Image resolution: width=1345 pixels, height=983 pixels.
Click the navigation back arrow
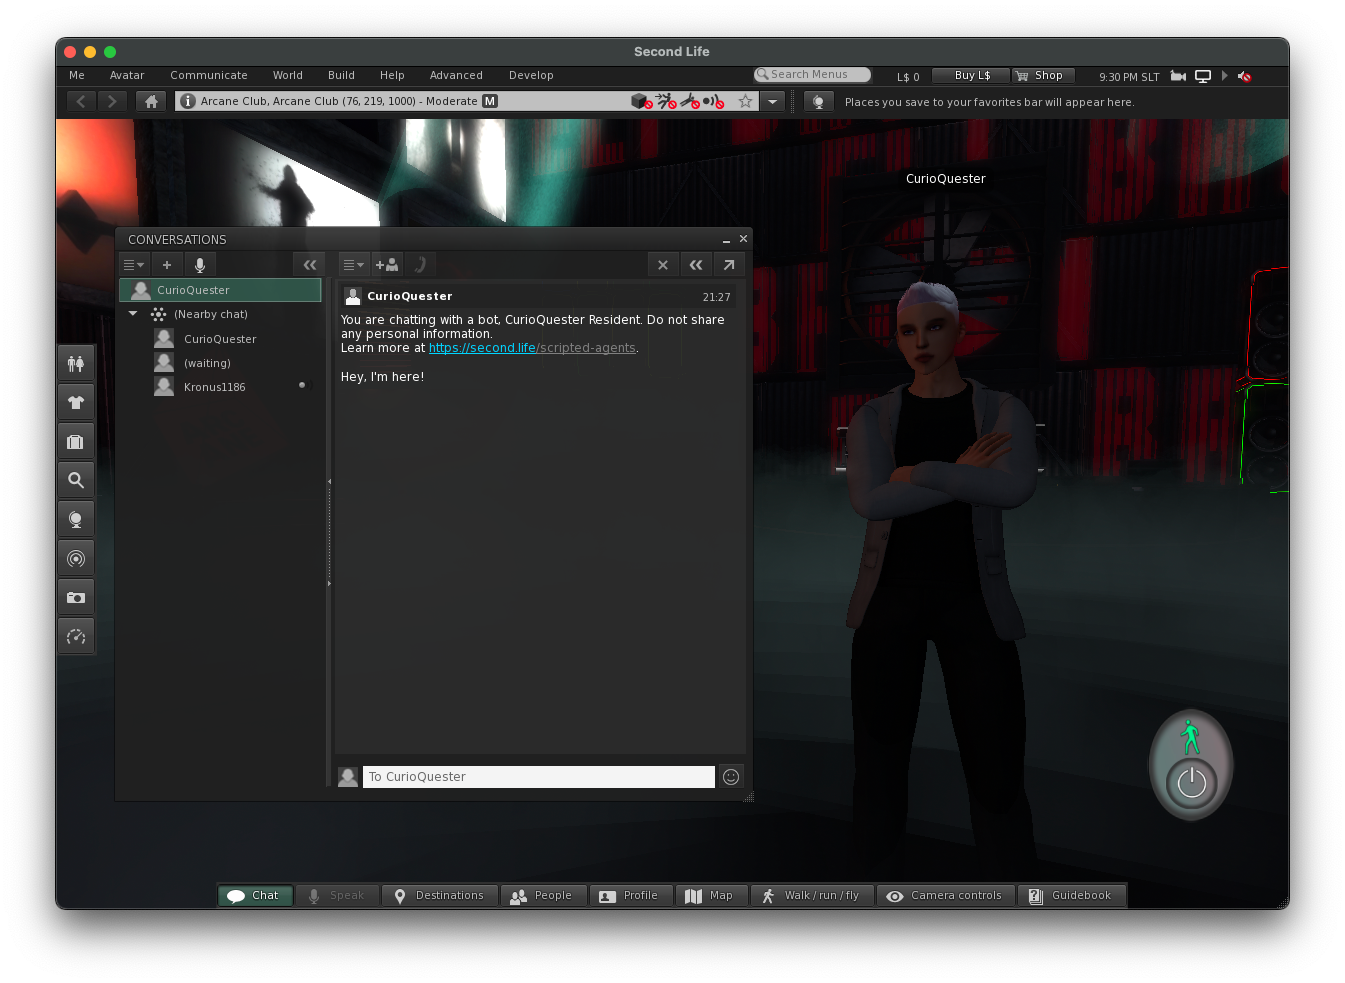click(x=81, y=101)
